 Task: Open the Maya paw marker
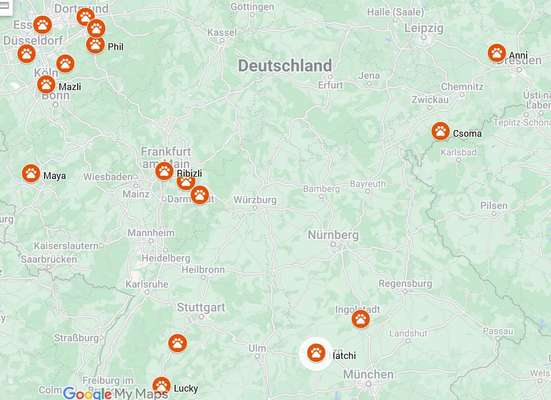(x=31, y=173)
